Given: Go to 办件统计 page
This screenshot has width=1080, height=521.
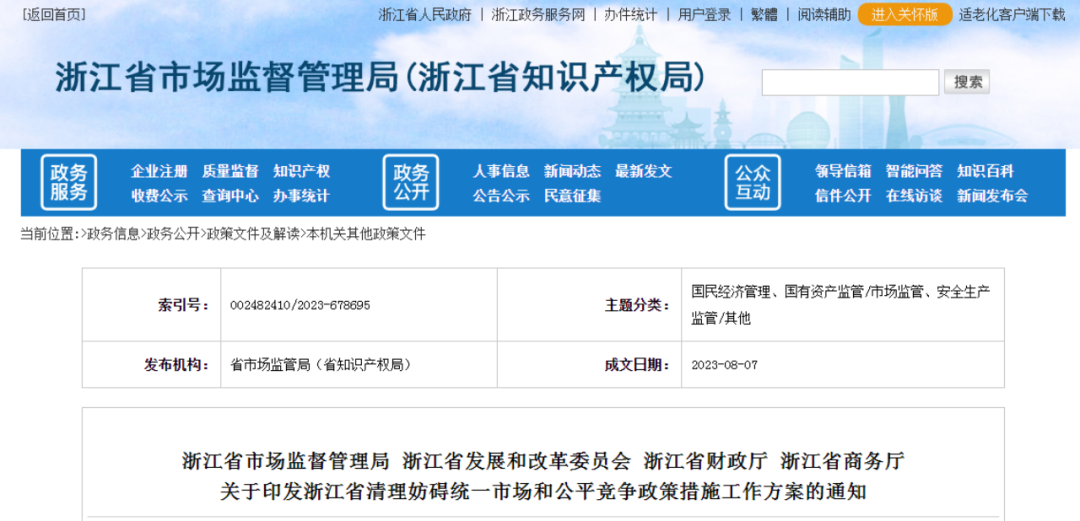Looking at the screenshot, I should (631, 14).
